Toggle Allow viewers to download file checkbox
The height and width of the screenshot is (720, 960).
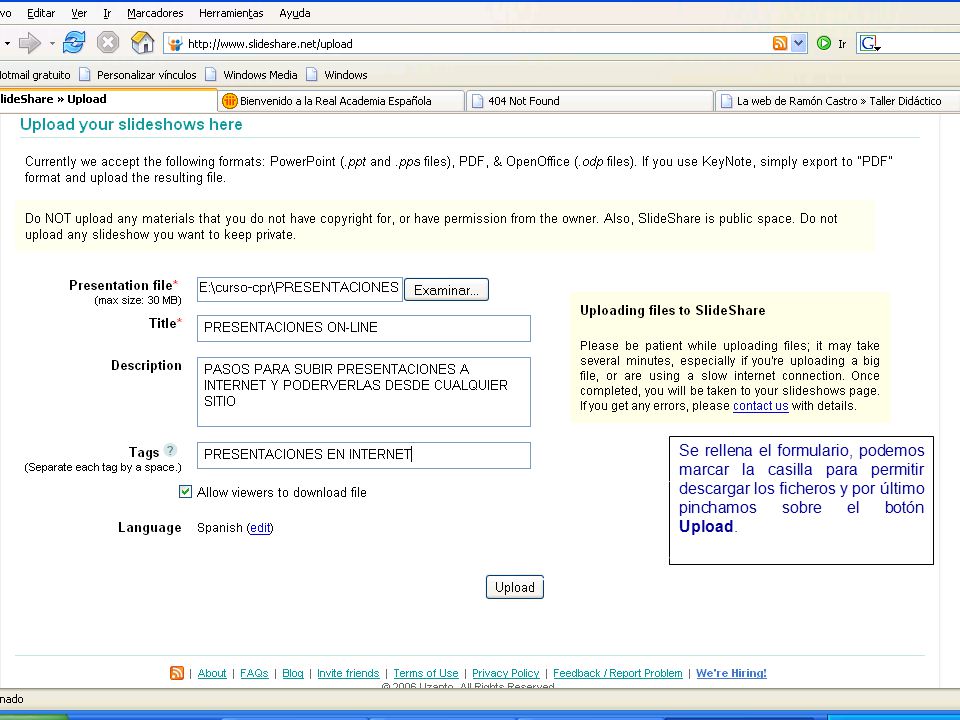[185, 492]
